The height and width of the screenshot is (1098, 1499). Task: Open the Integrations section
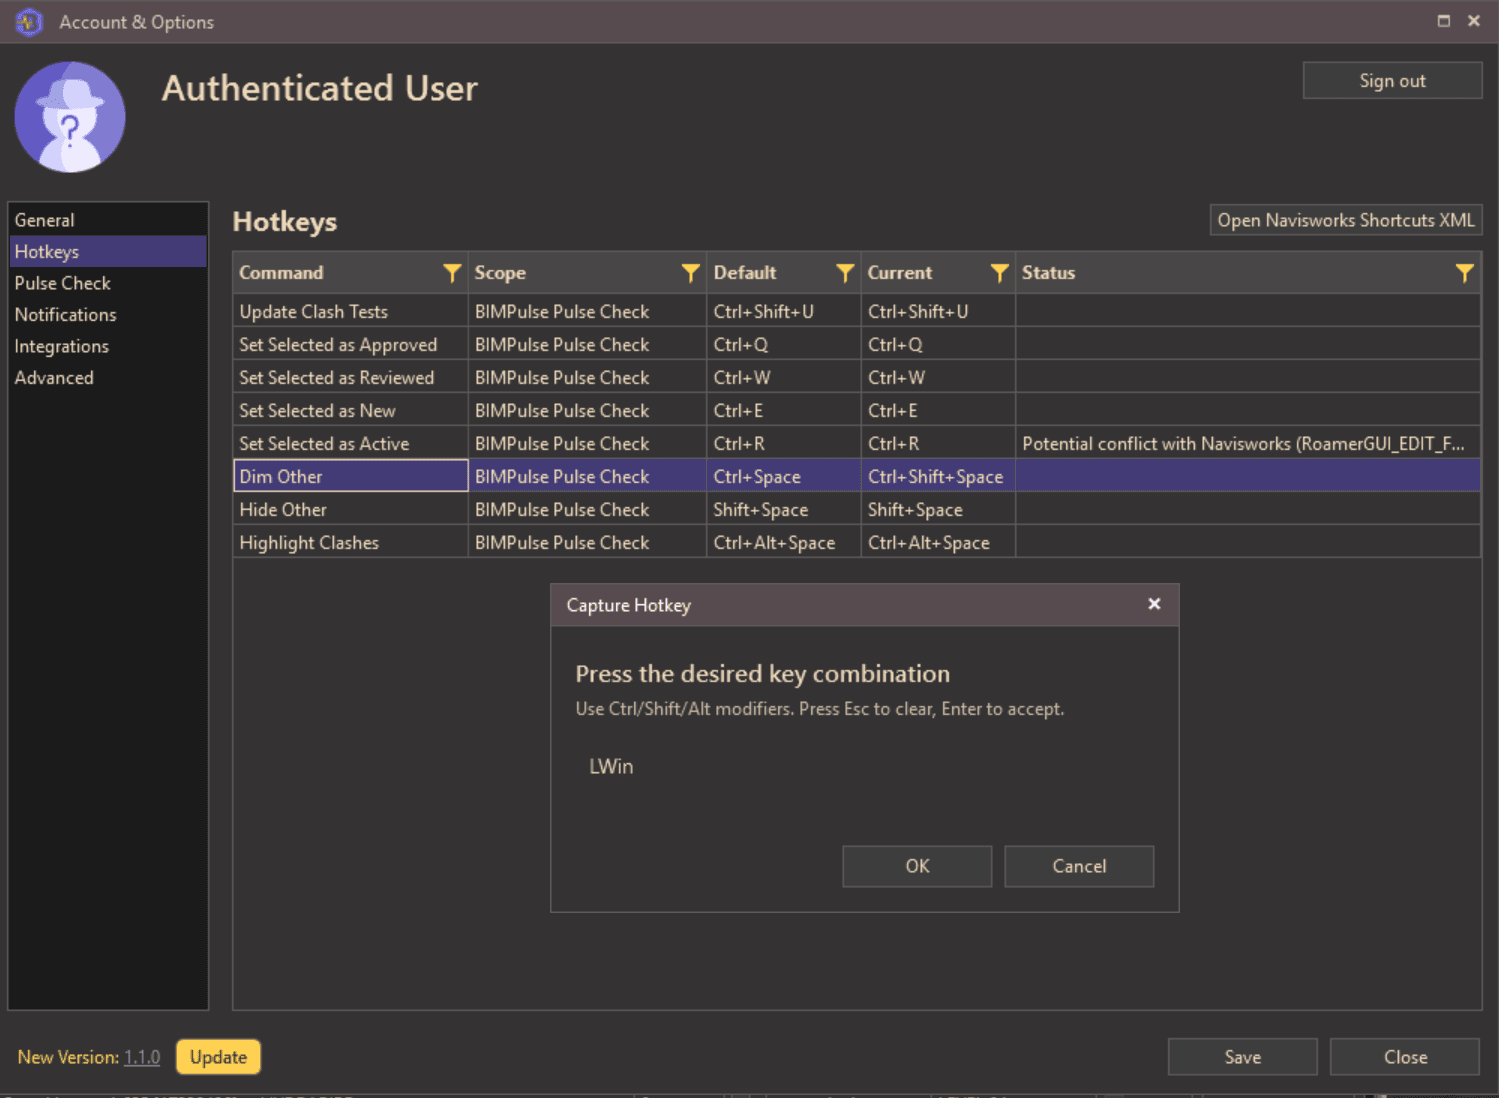[61, 346]
